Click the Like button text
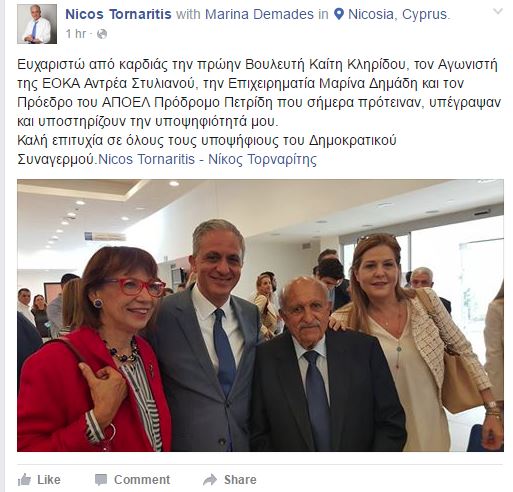 coord(49,480)
